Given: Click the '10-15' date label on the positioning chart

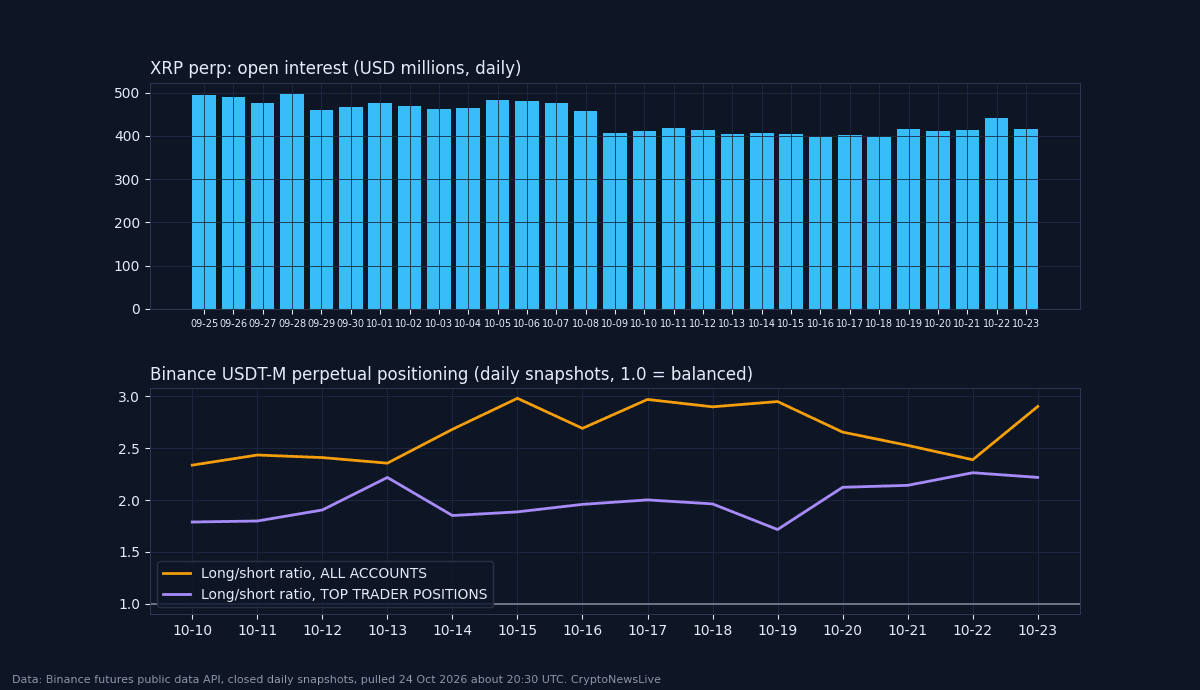Looking at the screenshot, I should 517,630.
